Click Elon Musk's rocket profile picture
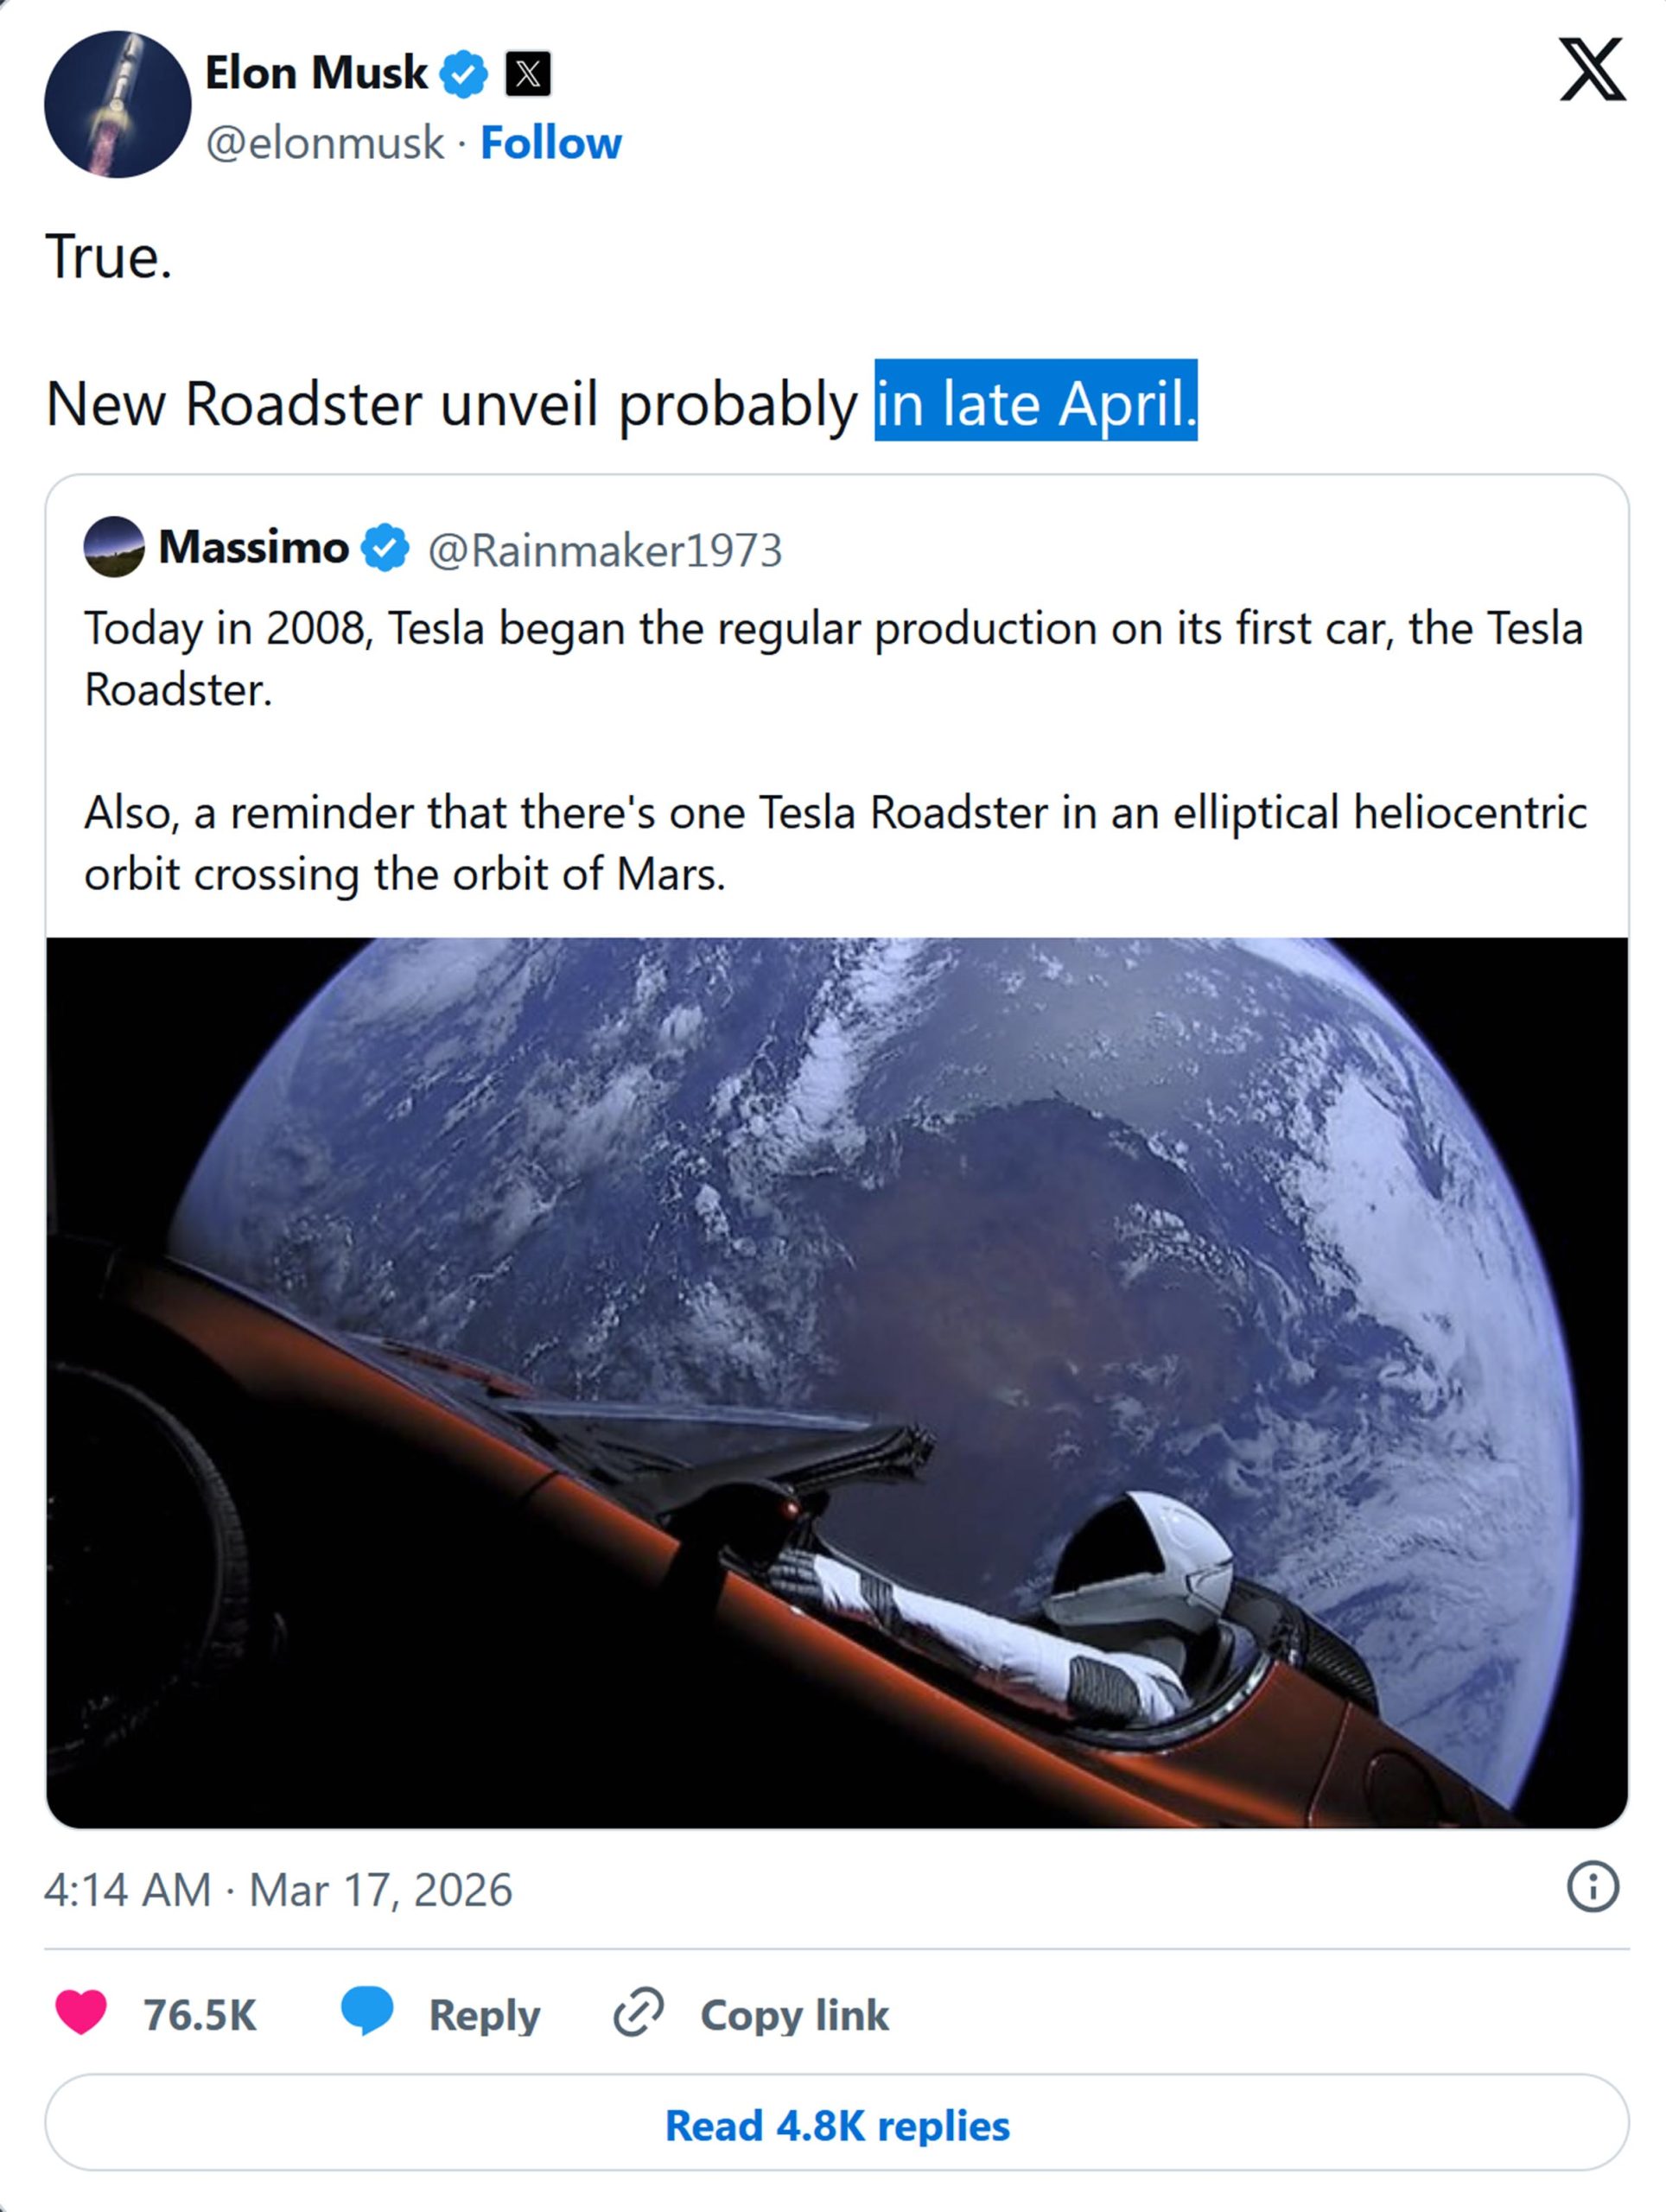This screenshot has height=2212, width=1666. [x=117, y=104]
